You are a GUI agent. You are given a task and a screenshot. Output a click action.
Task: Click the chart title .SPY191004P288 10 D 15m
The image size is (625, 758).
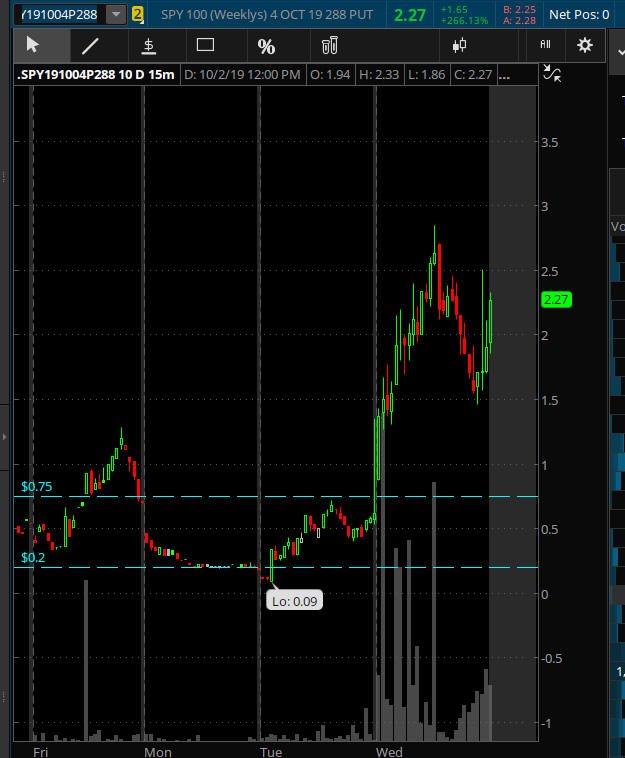pyautogui.click(x=96, y=75)
